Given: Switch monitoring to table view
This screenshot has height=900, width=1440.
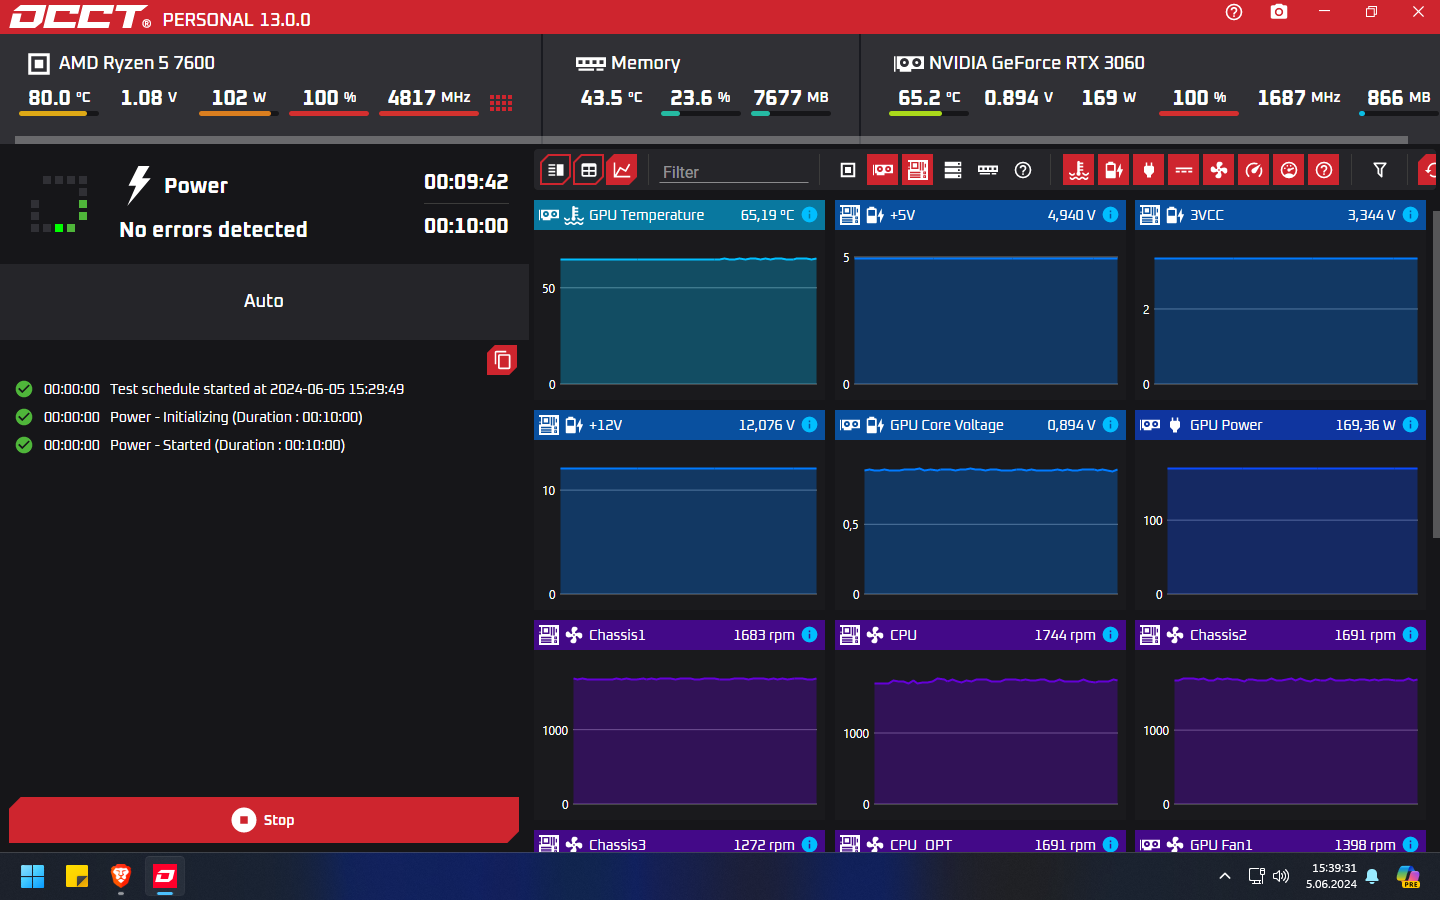Looking at the screenshot, I should point(589,170).
